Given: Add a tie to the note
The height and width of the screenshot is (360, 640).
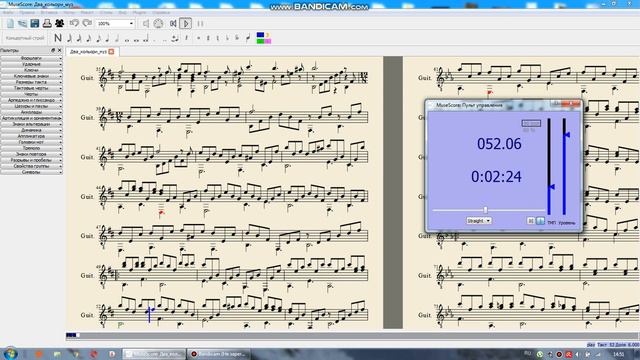Looking at the screenshot, I should coord(175,38).
